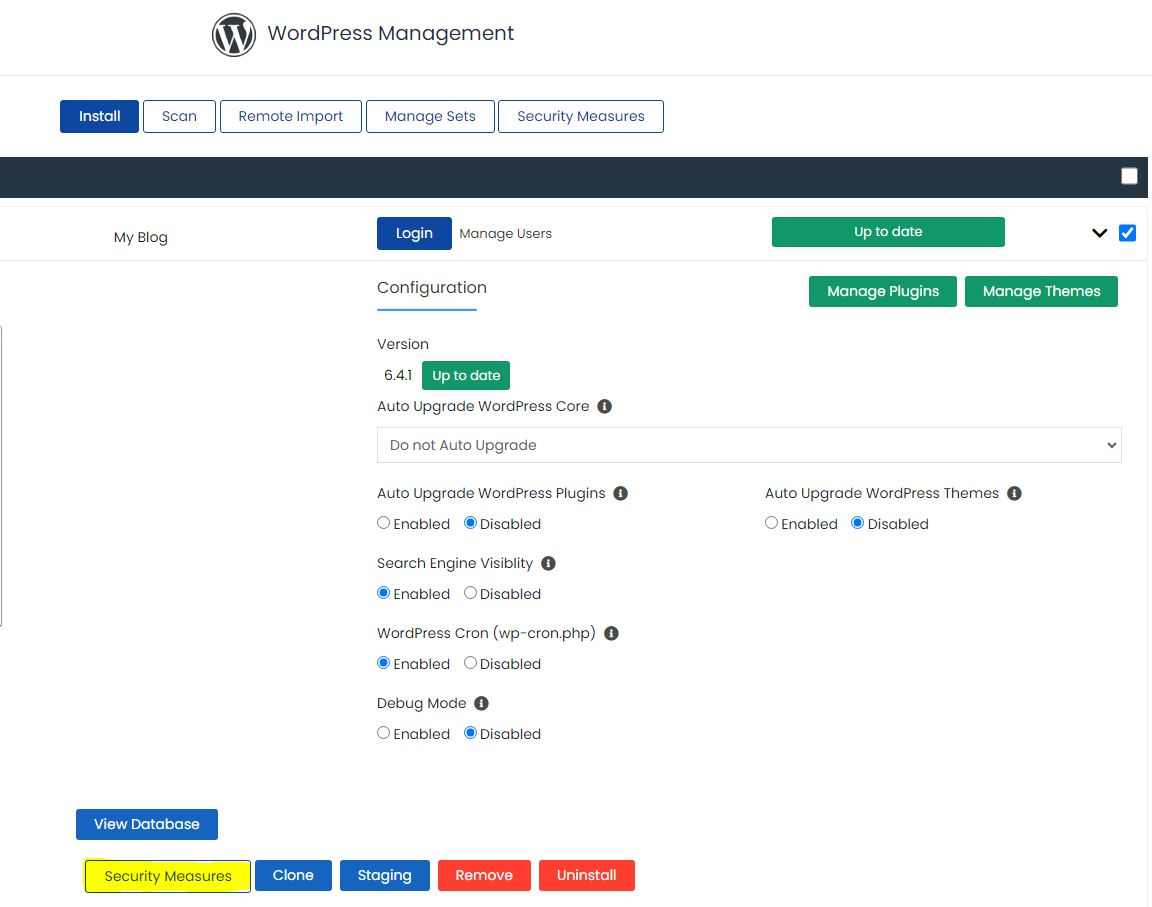Open the Do not Auto Upgrade dropdown
This screenshot has height=907, width=1152.
[749, 445]
